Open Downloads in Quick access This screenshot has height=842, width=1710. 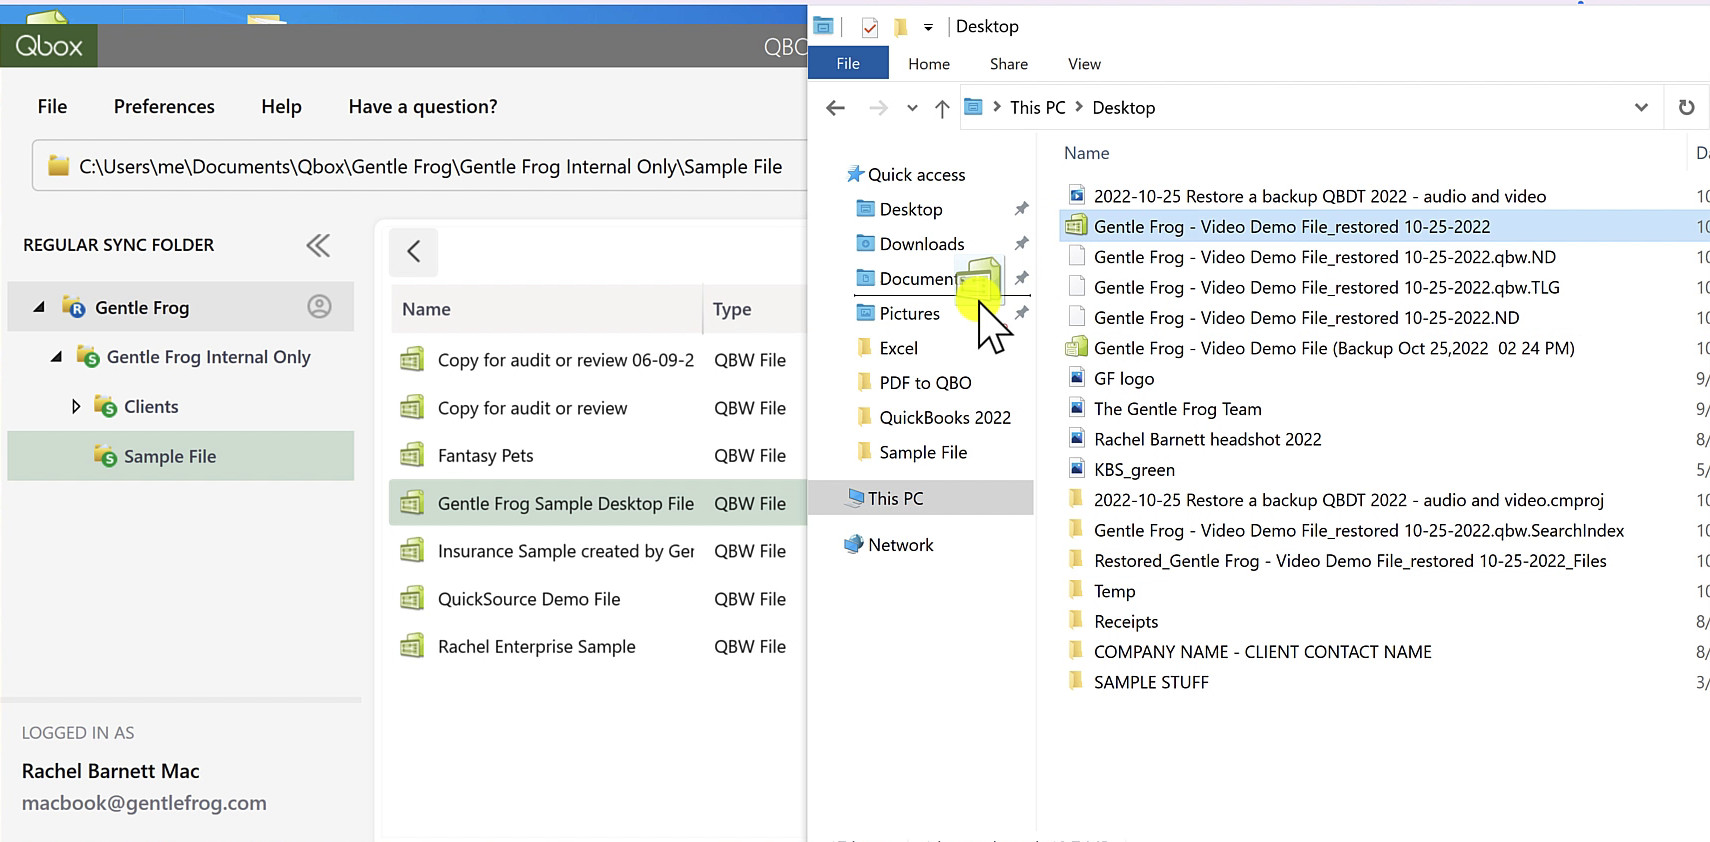922,244
